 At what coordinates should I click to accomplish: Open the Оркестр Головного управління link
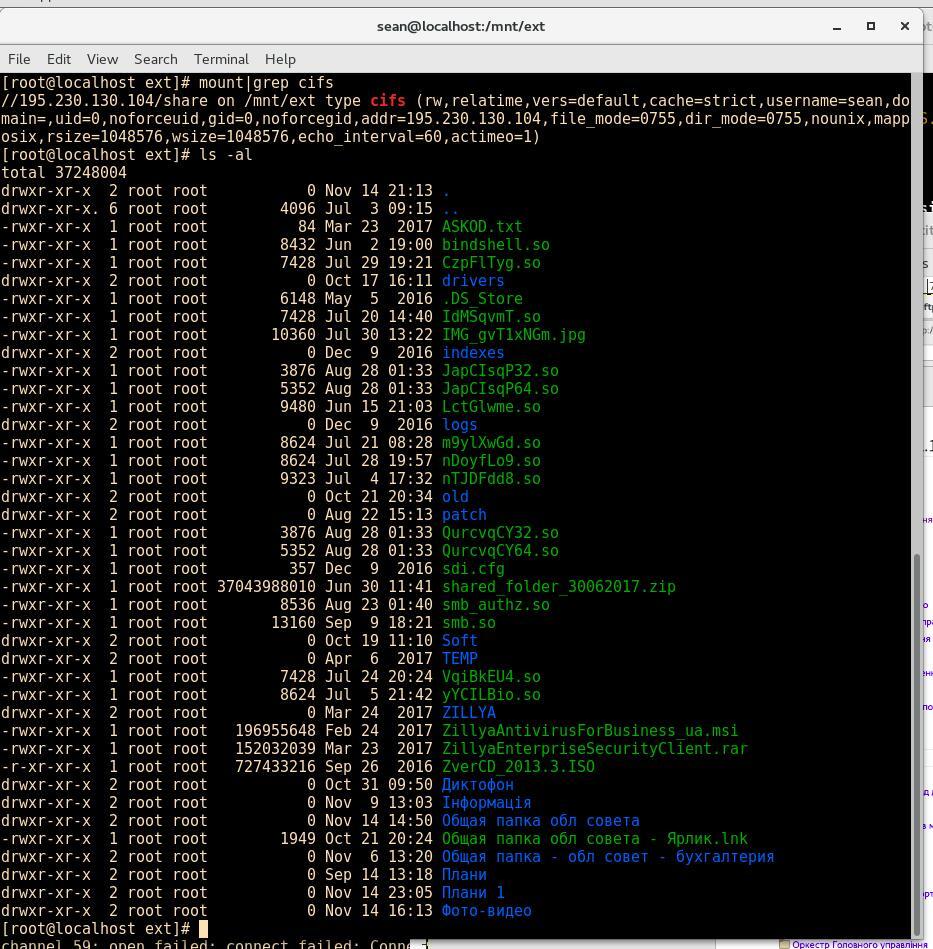pos(860,944)
